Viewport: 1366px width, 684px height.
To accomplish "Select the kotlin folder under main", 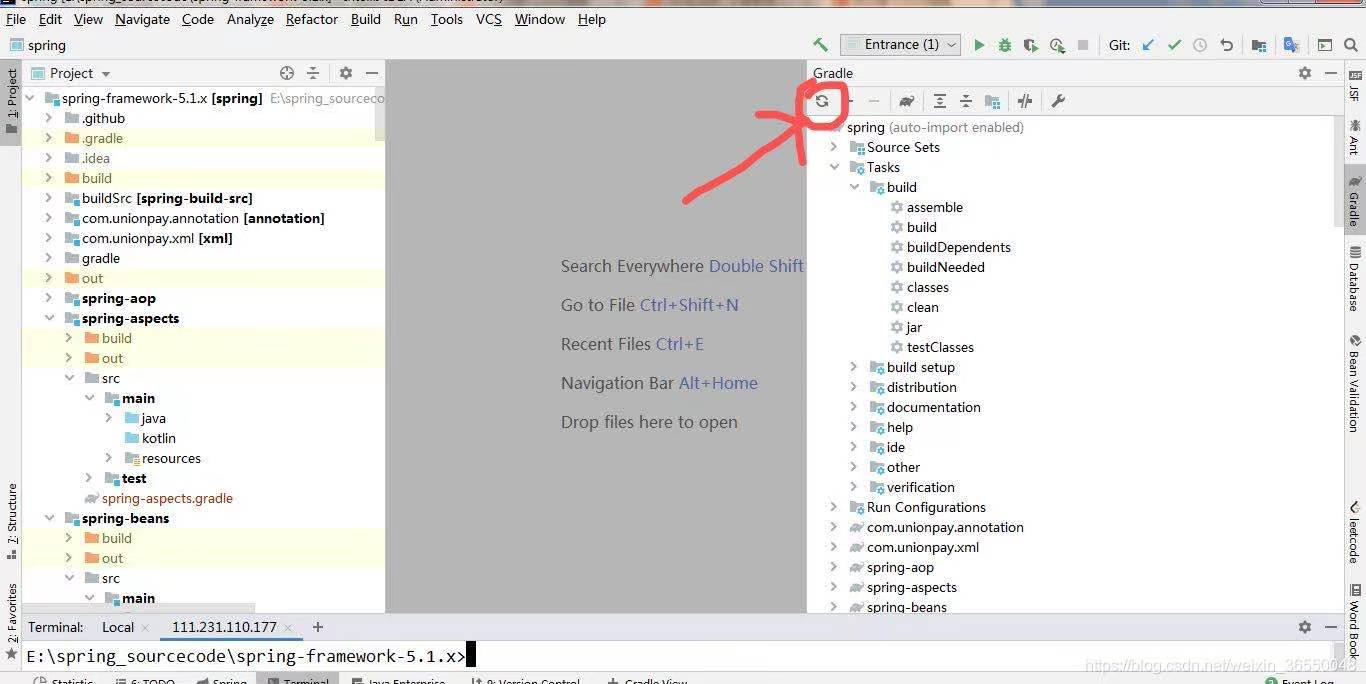I will point(158,438).
